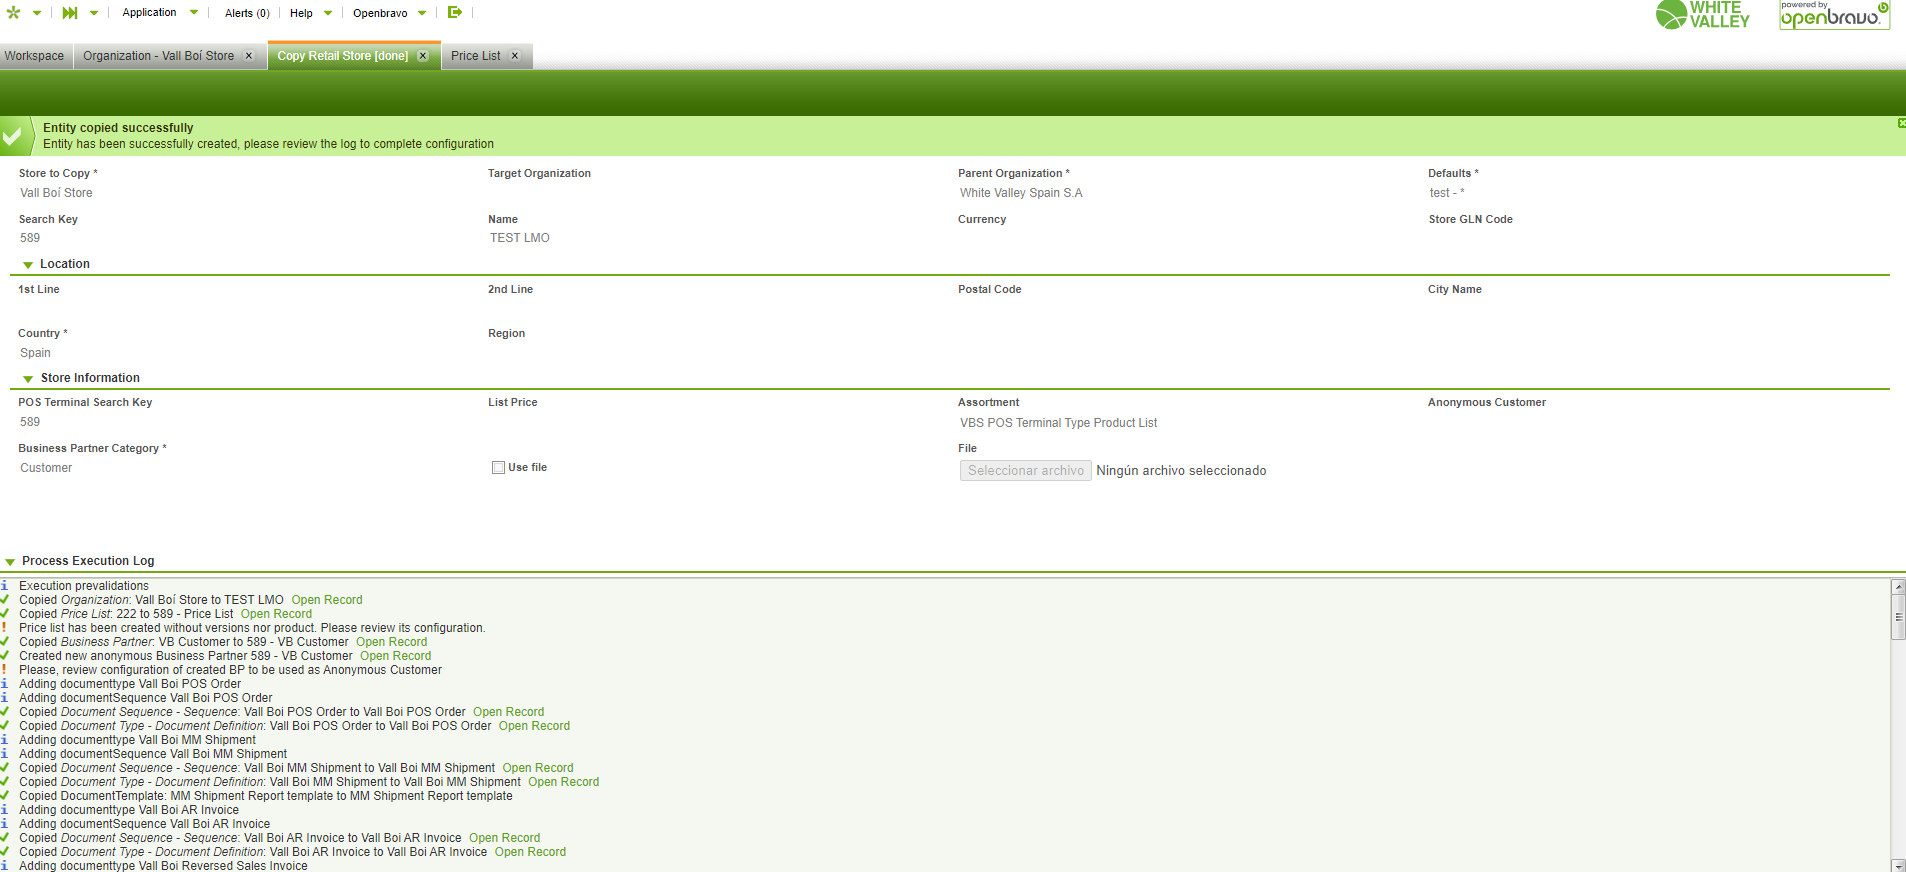Click the powered by Openbravo logo

tap(1834, 15)
